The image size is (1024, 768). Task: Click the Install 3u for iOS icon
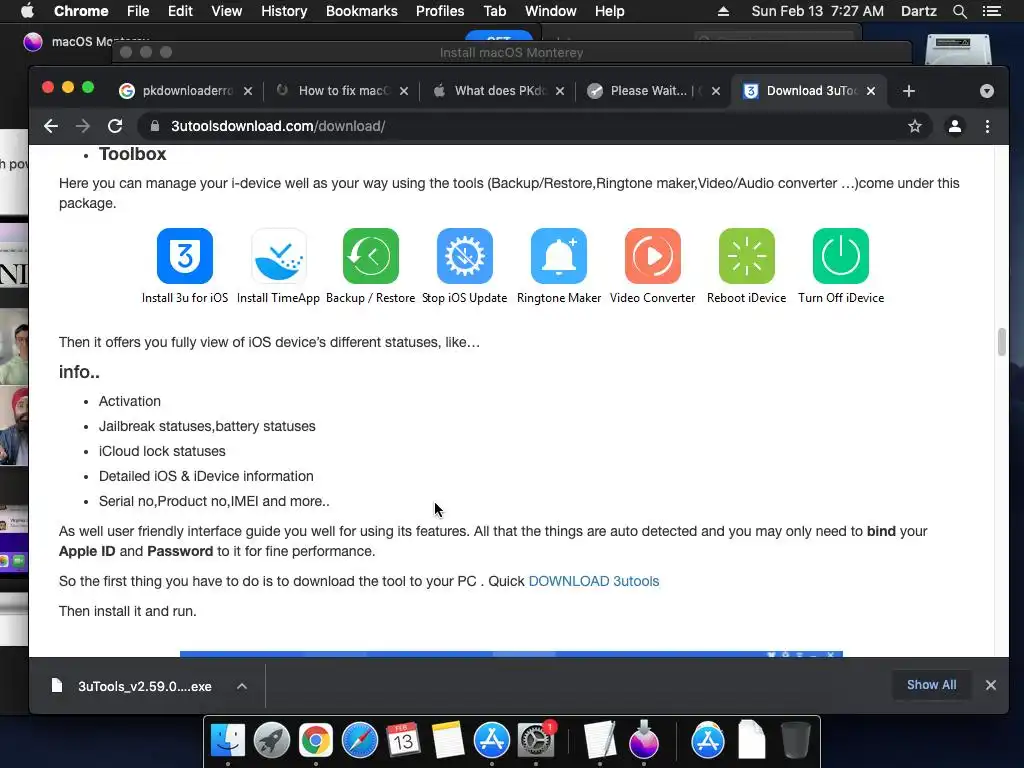pyautogui.click(x=185, y=255)
